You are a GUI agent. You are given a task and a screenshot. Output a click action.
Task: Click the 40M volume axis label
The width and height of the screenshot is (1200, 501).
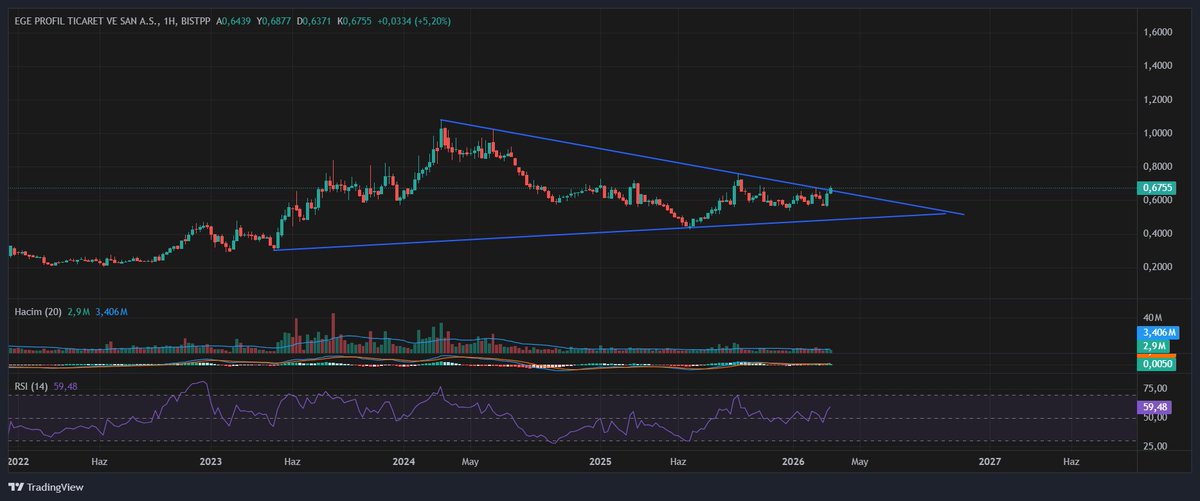[x=1151, y=319]
